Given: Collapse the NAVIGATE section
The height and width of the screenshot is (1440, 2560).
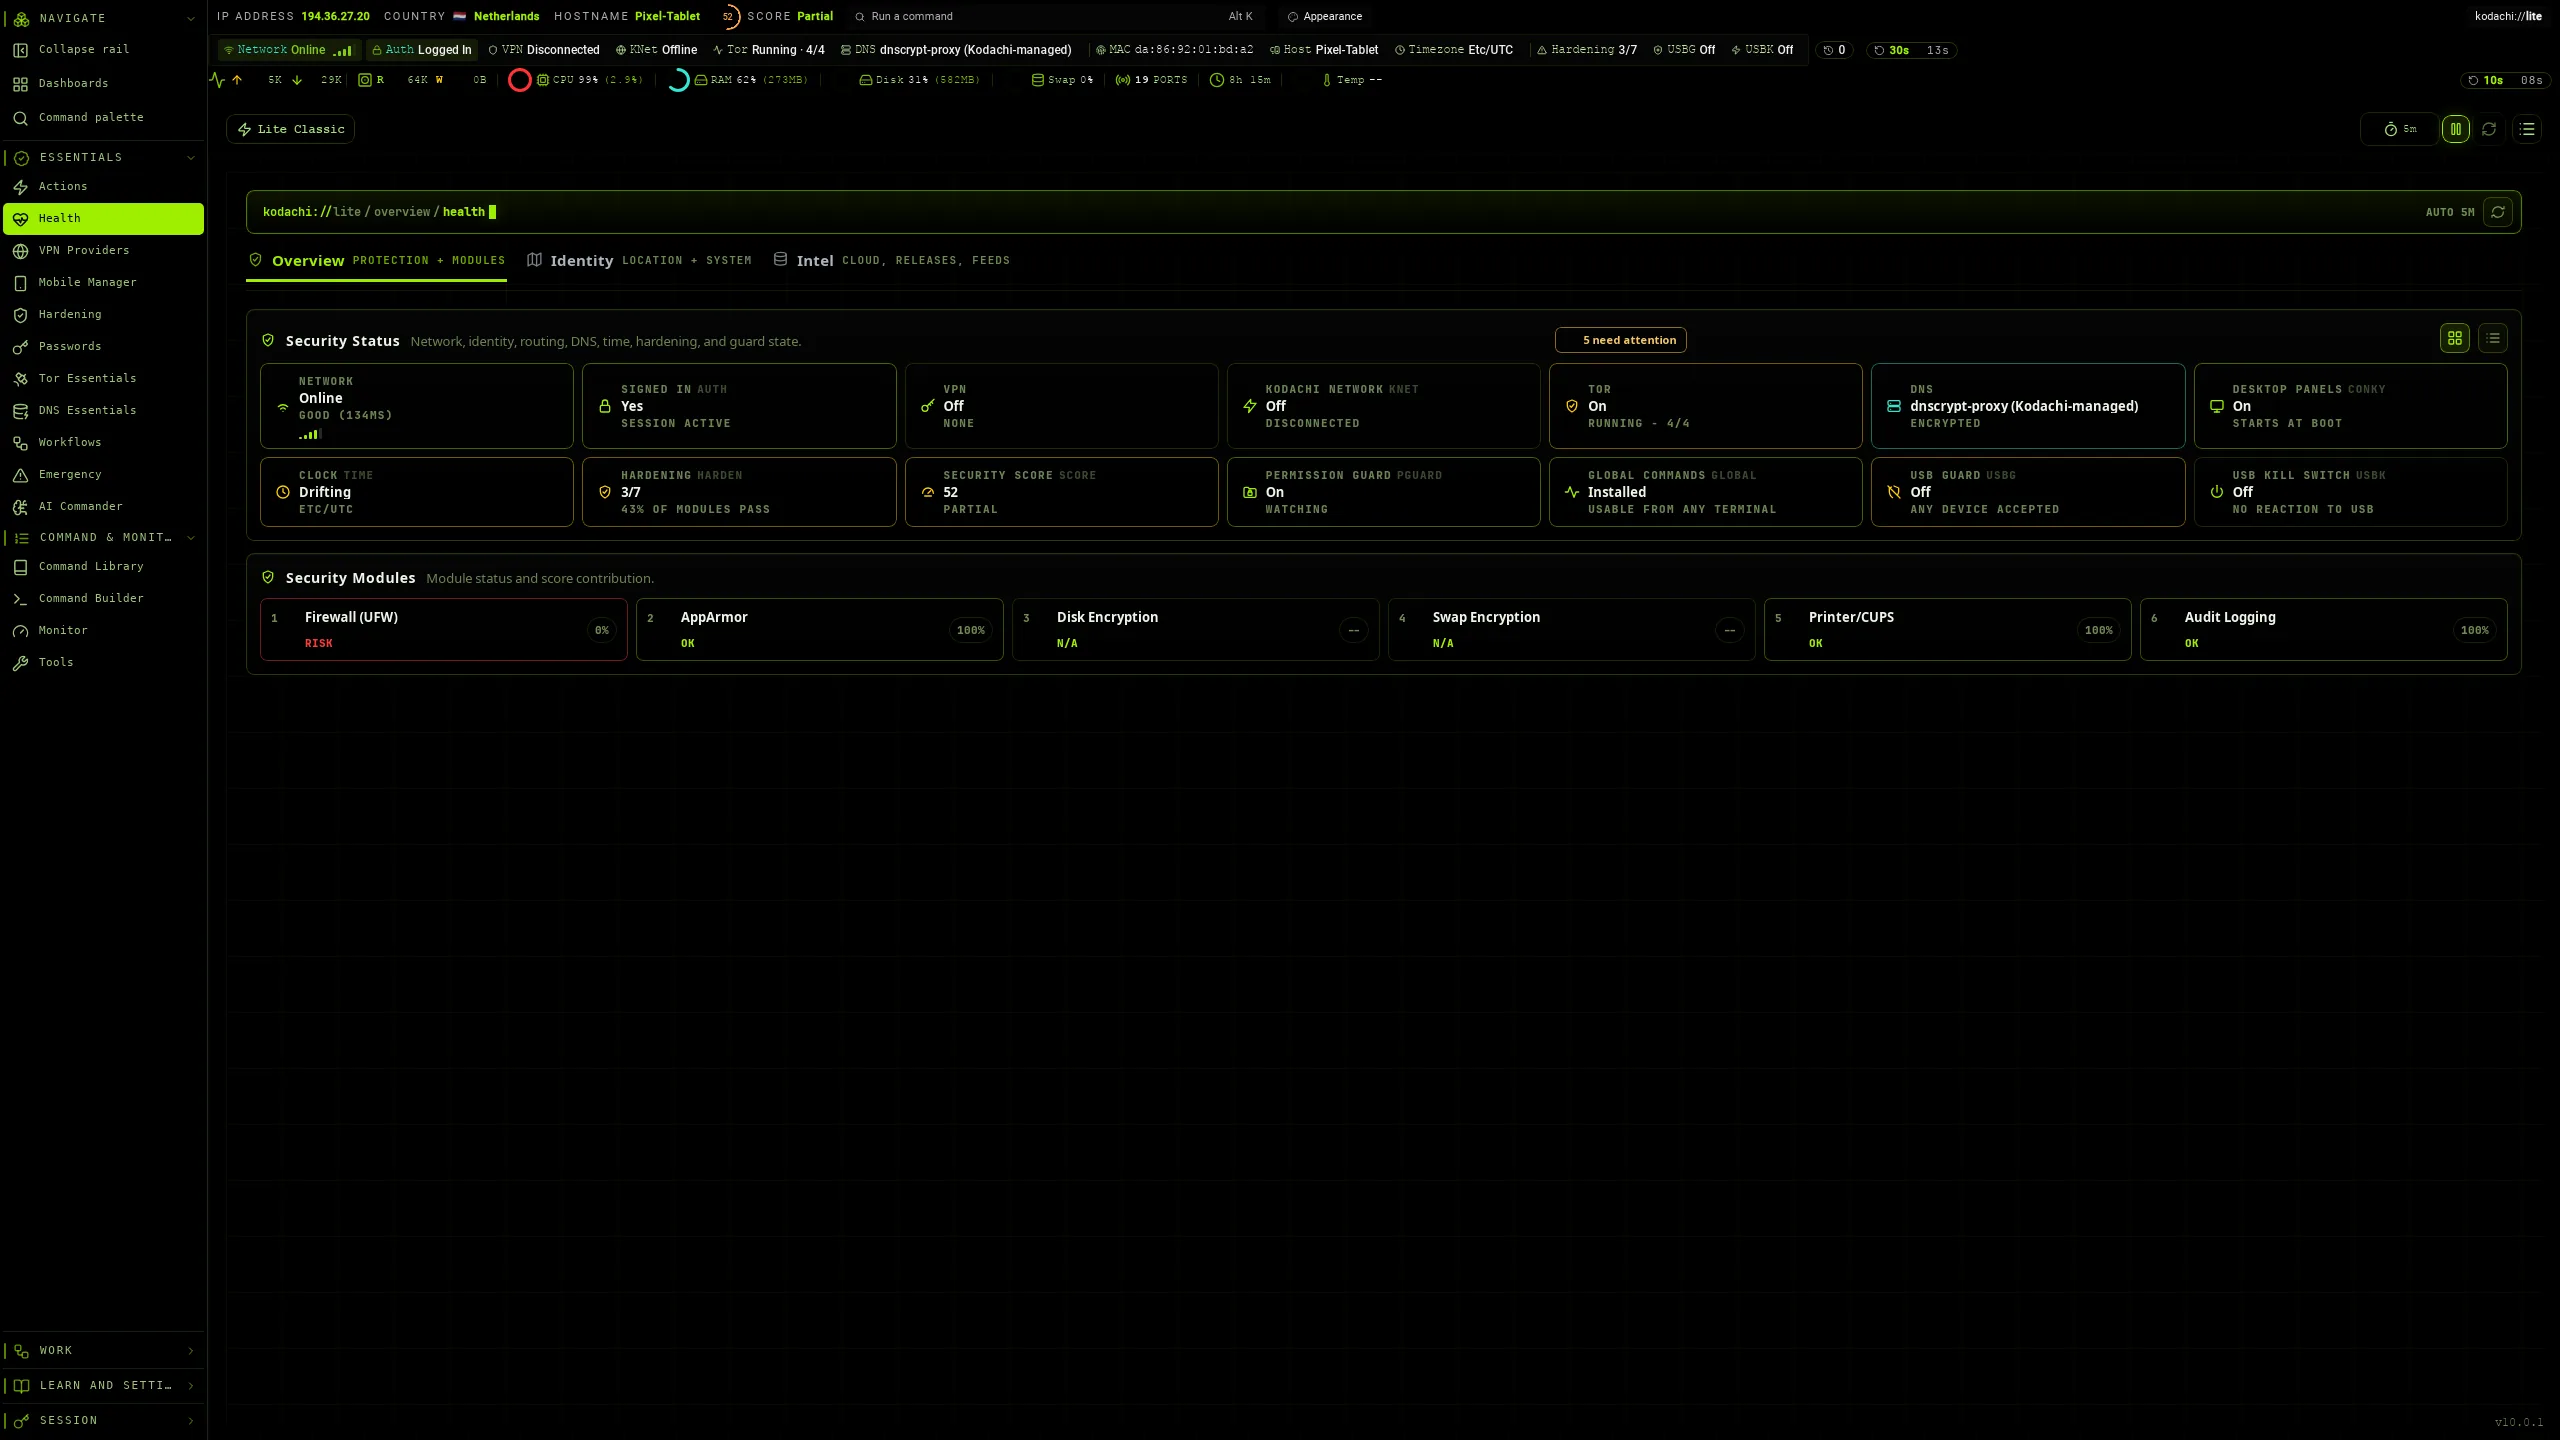Looking at the screenshot, I should (x=104, y=18).
